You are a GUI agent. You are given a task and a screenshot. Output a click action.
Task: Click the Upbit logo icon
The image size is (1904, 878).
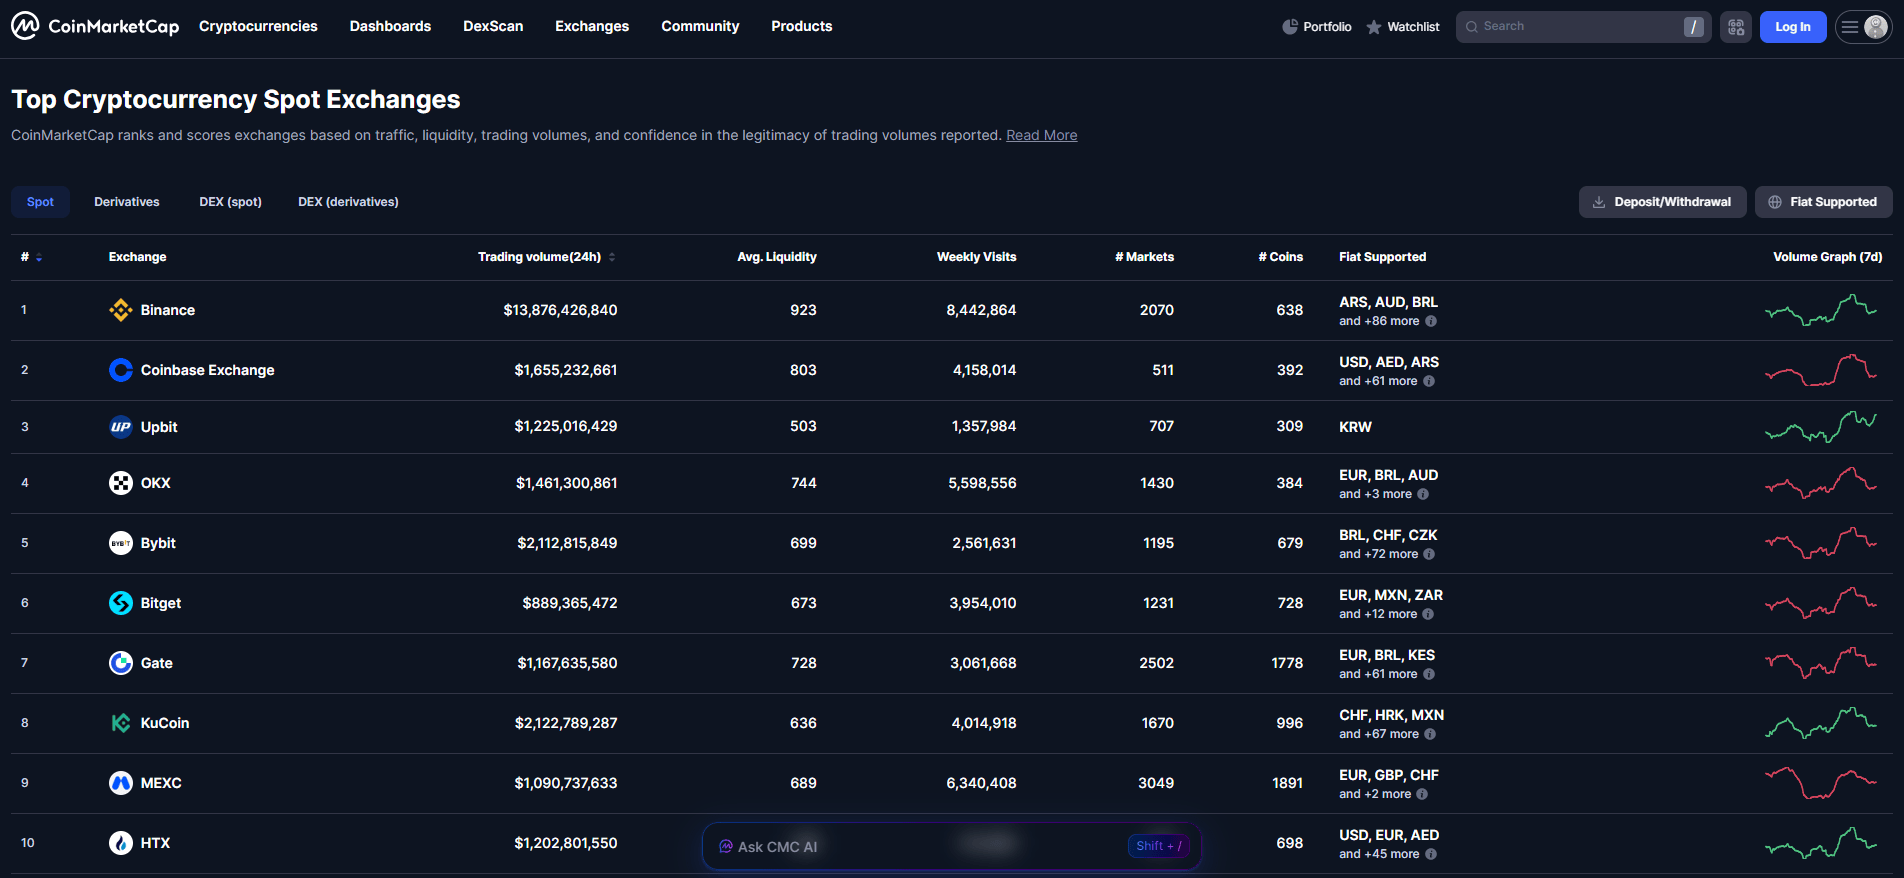121,427
